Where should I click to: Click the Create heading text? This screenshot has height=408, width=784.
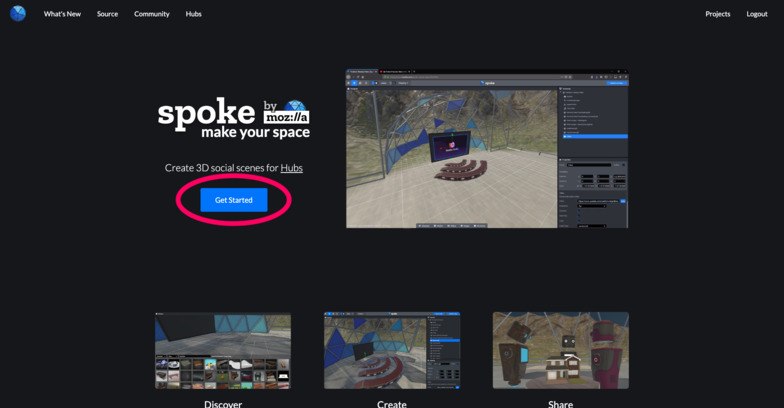(x=392, y=404)
